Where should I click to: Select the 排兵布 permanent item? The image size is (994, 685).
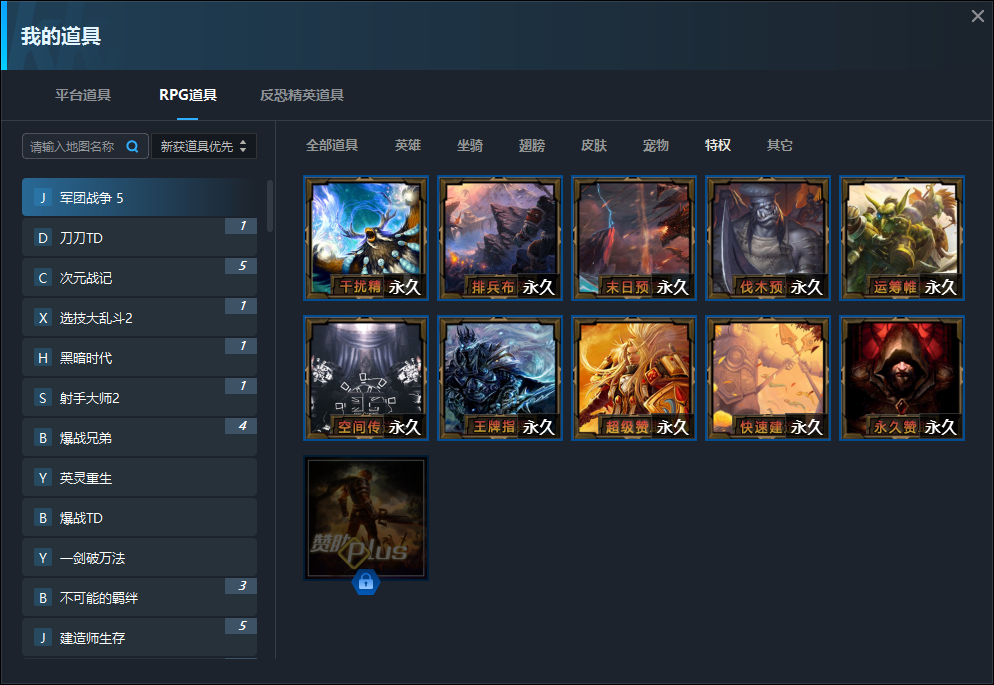[x=500, y=238]
